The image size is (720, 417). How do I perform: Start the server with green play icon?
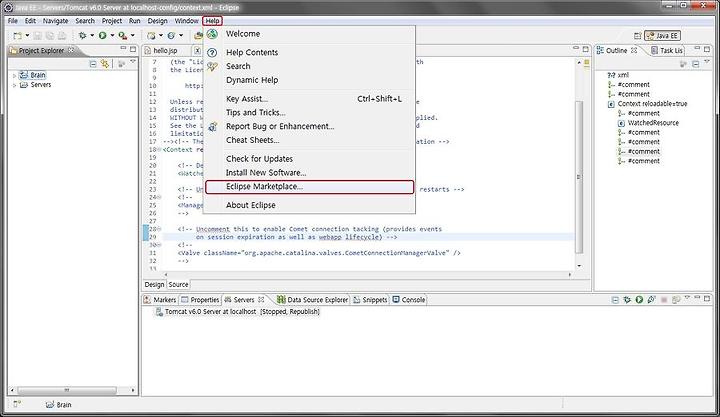point(639,300)
